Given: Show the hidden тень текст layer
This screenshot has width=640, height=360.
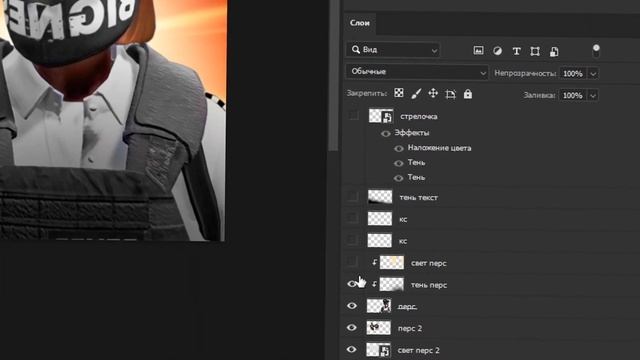Looking at the screenshot, I should [353, 197].
